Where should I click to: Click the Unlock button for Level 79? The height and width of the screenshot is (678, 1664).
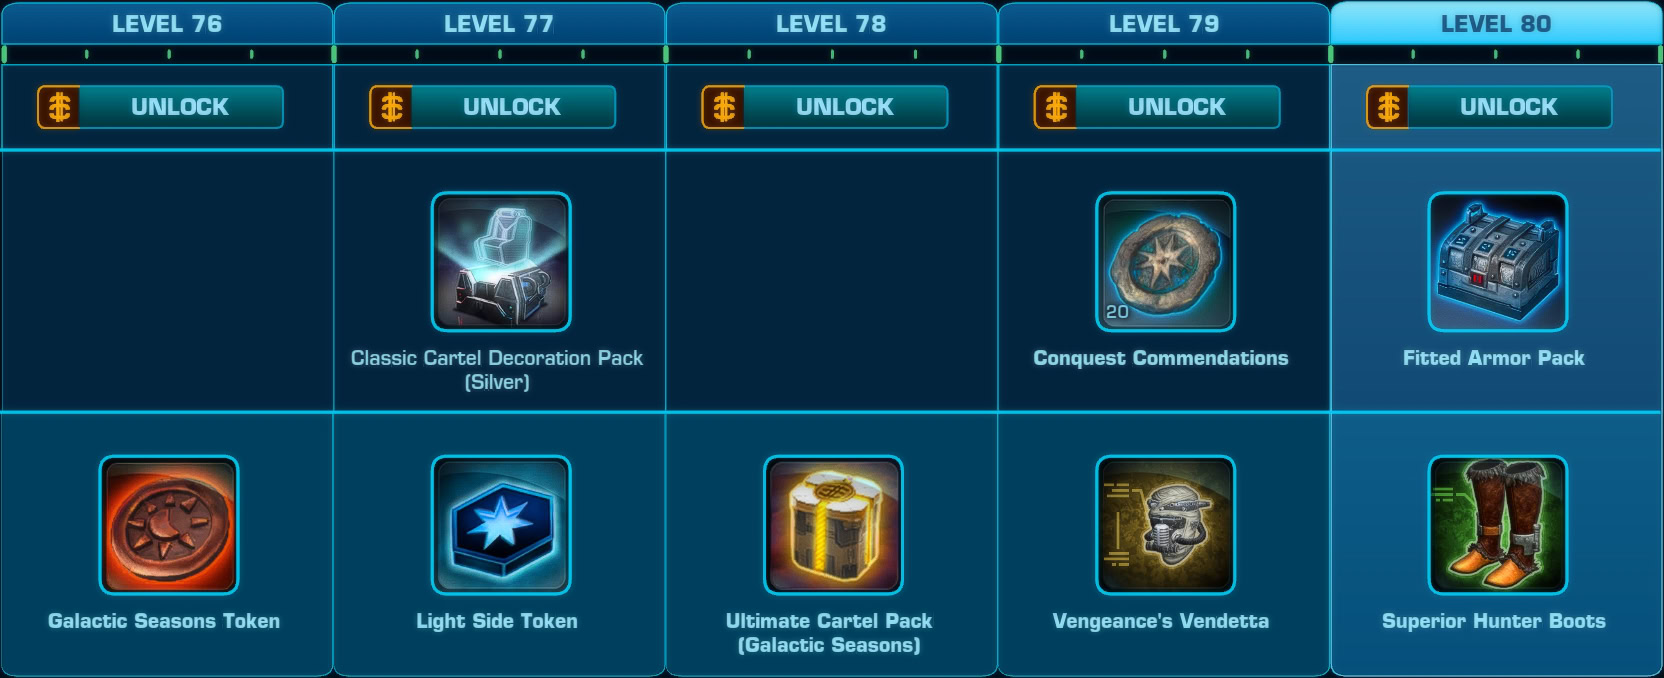tap(1156, 107)
